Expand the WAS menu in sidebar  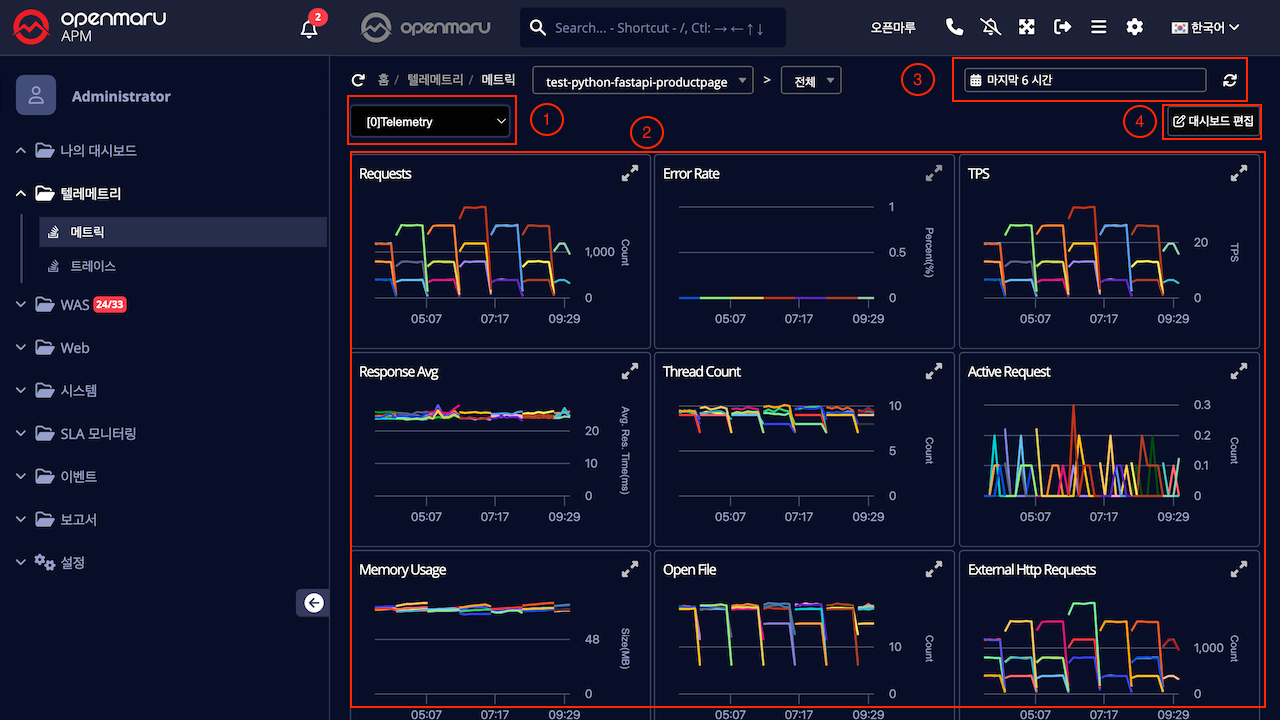click(x=75, y=305)
